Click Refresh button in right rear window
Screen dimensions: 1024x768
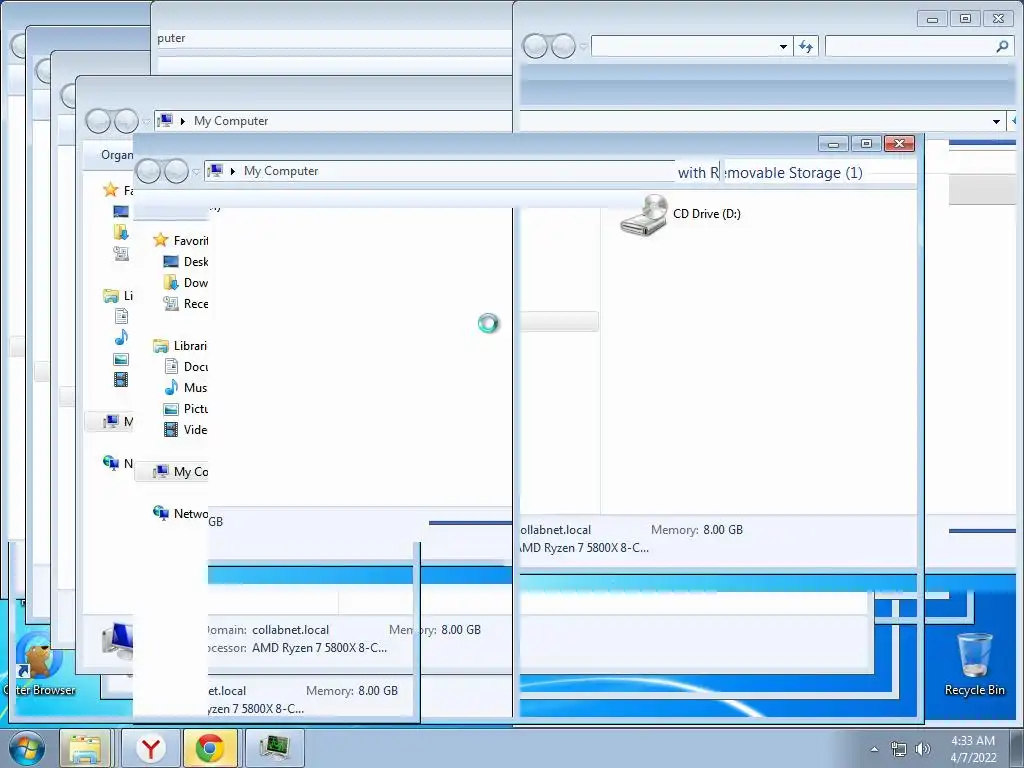point(806,46)
